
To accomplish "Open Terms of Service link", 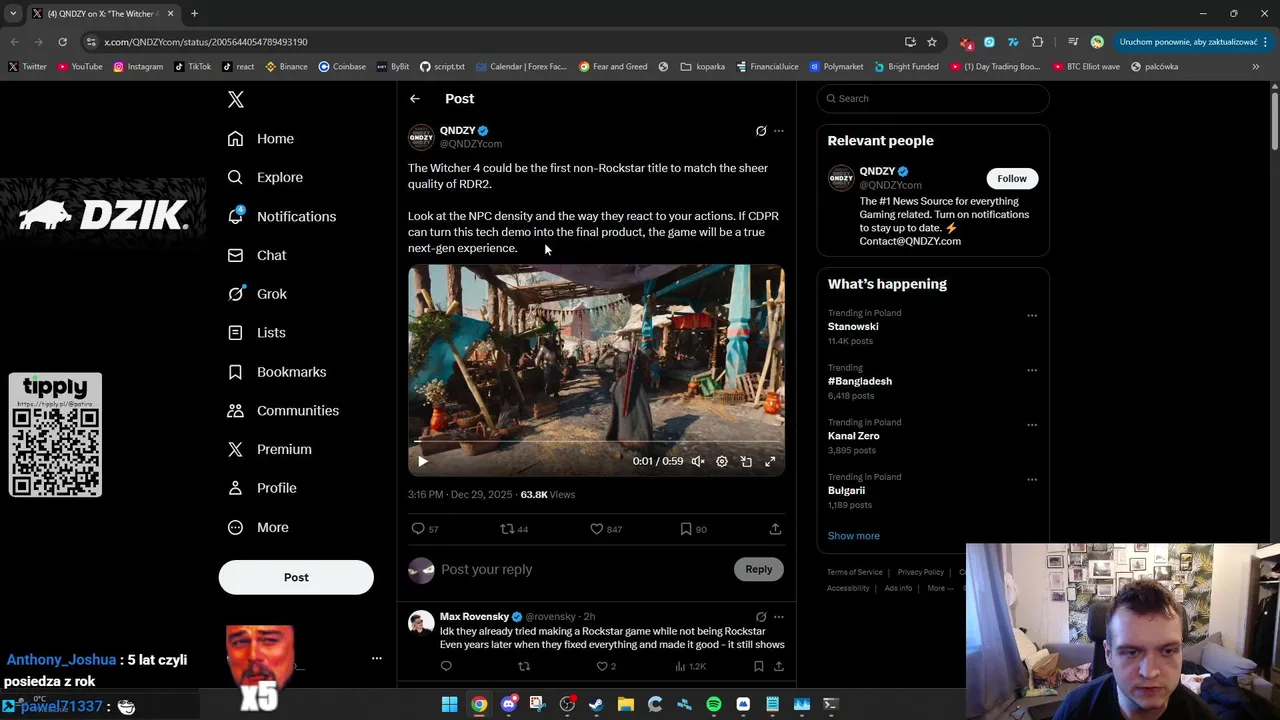I will point(855,572).
